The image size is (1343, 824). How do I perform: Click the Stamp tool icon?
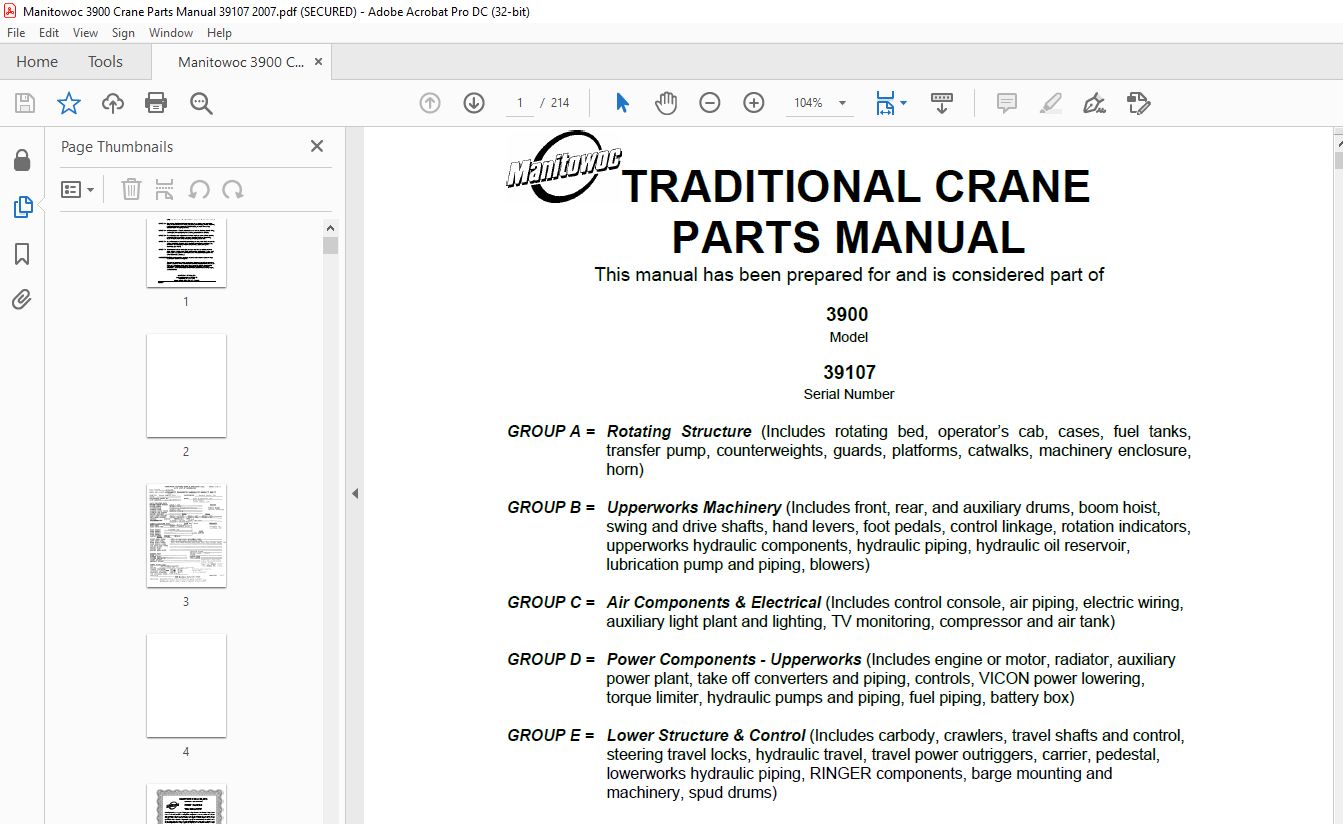[1138, 103]
